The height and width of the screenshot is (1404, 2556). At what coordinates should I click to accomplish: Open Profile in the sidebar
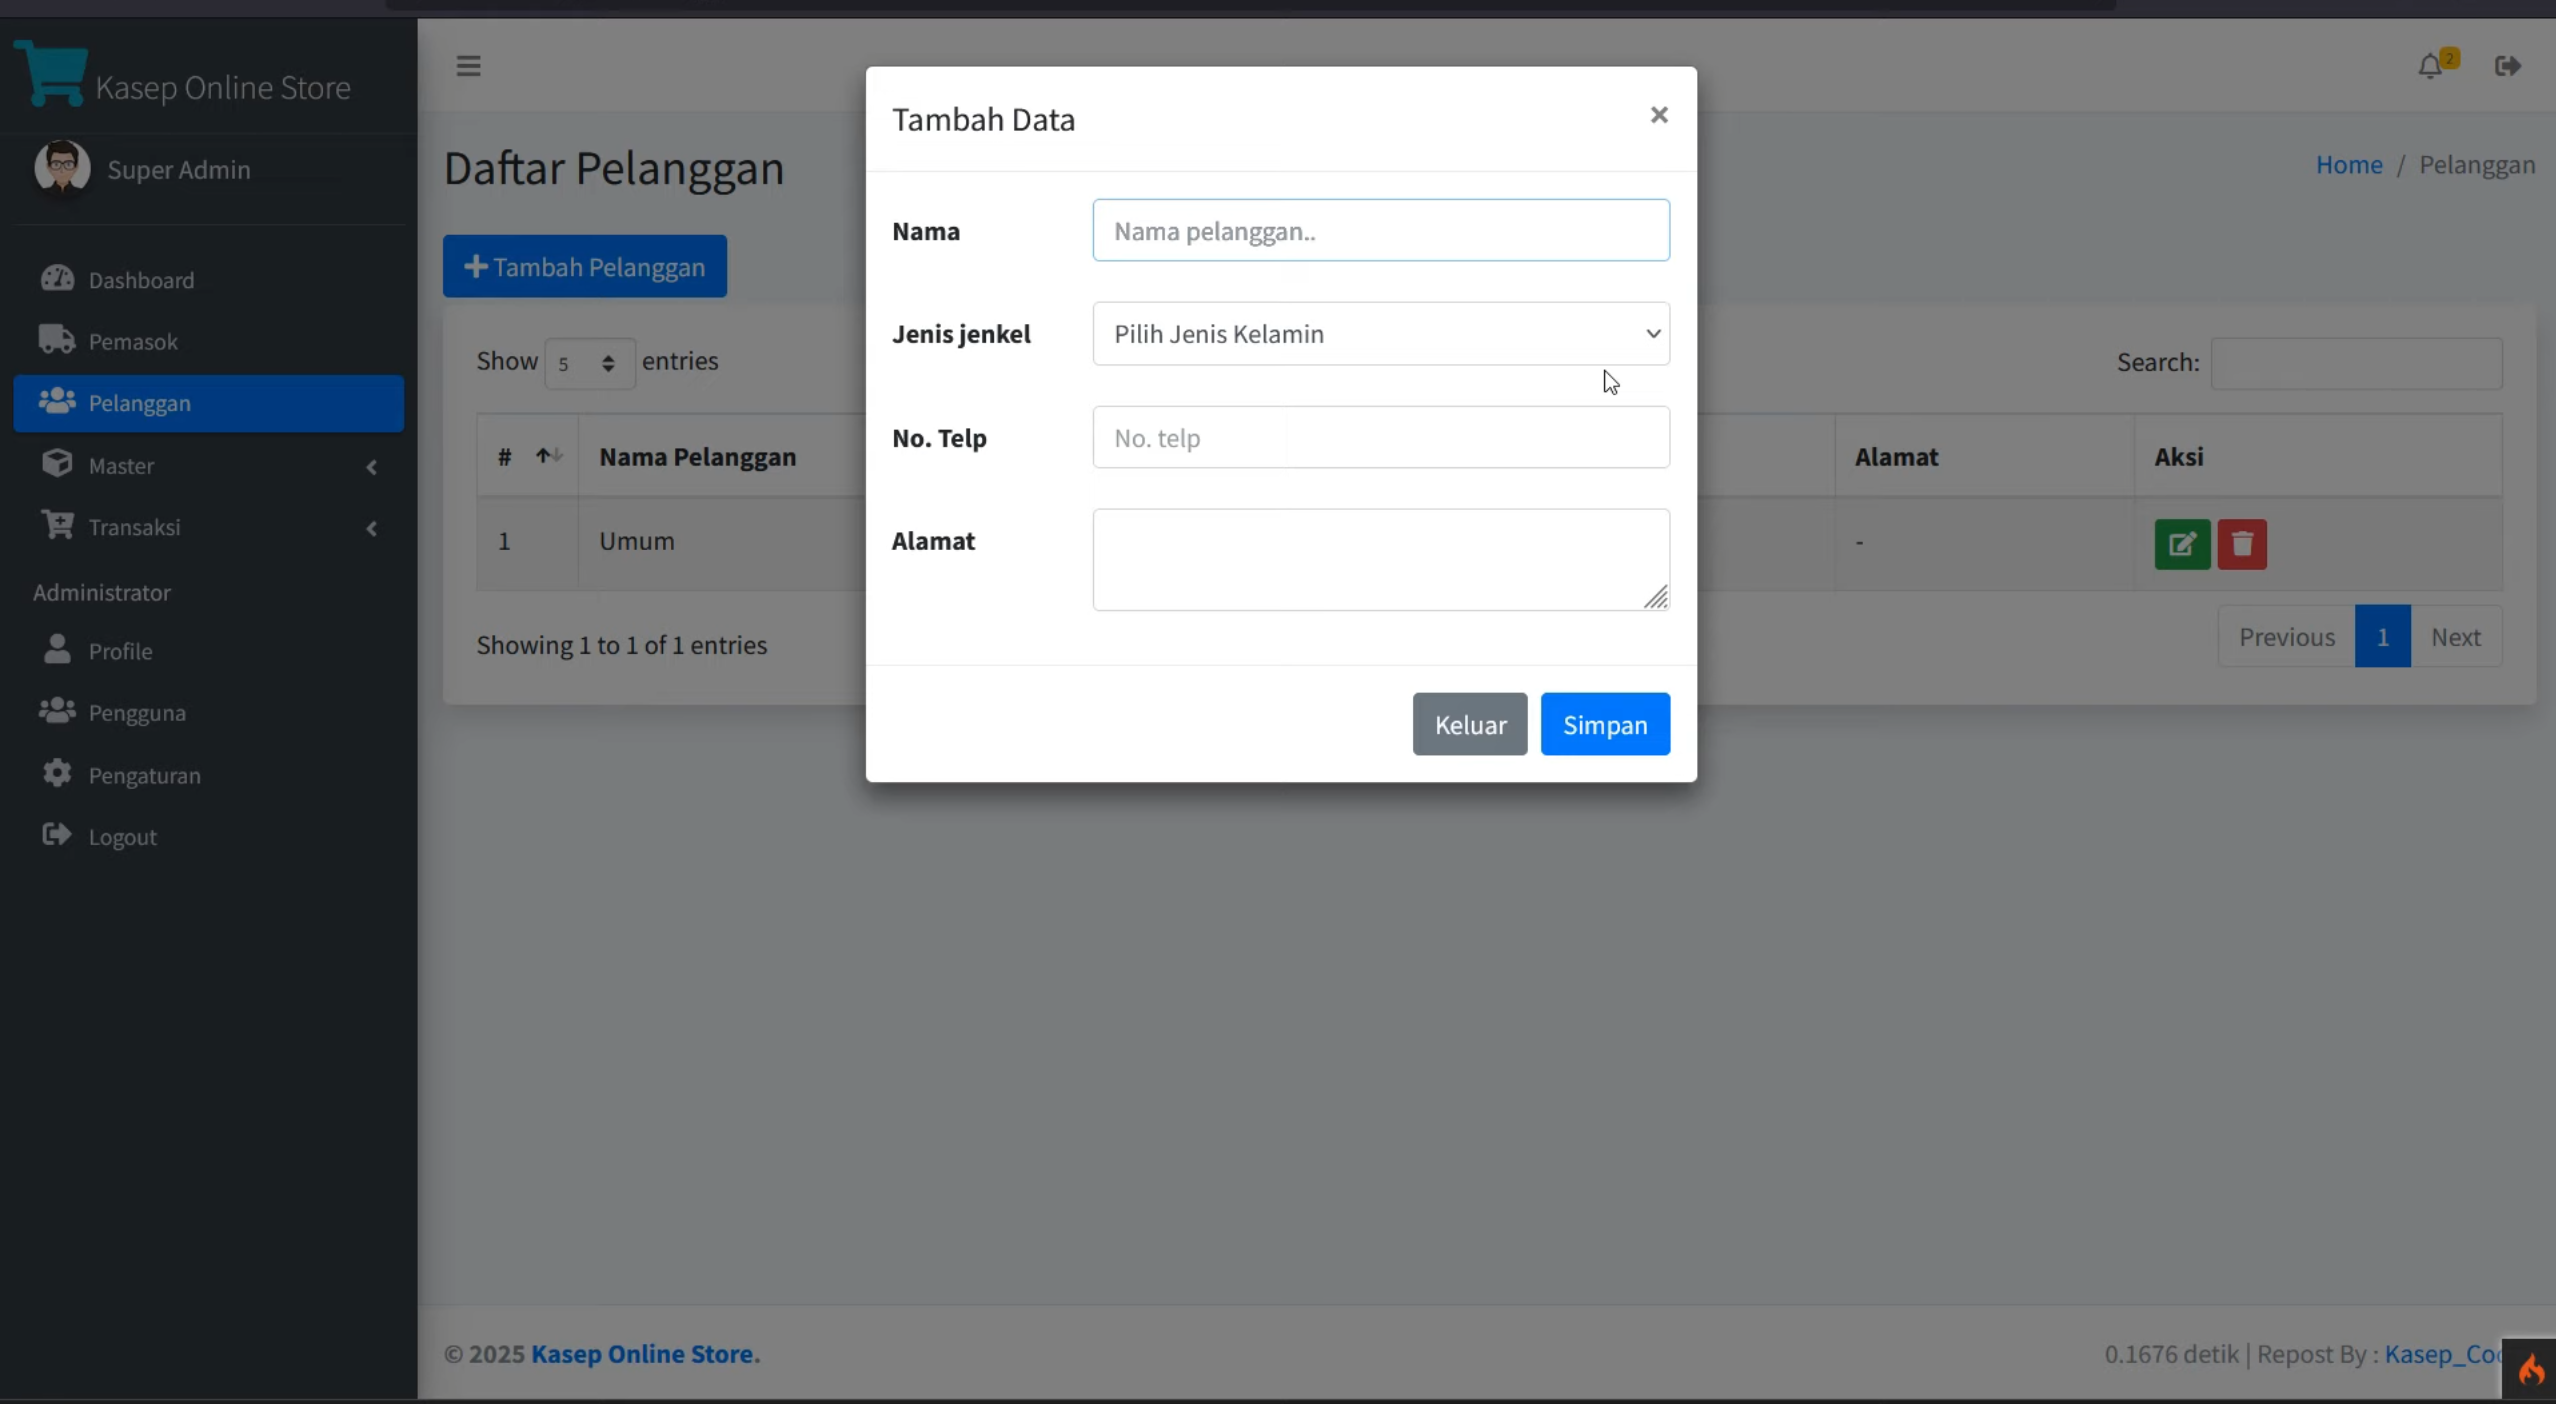click(209, 651)
